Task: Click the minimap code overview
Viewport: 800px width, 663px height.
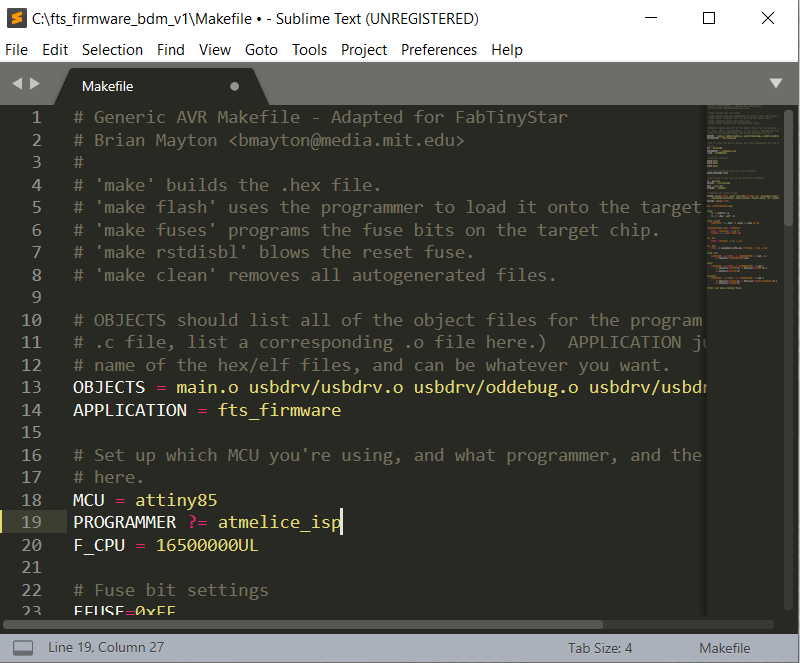Action: [x=743, y=197]
